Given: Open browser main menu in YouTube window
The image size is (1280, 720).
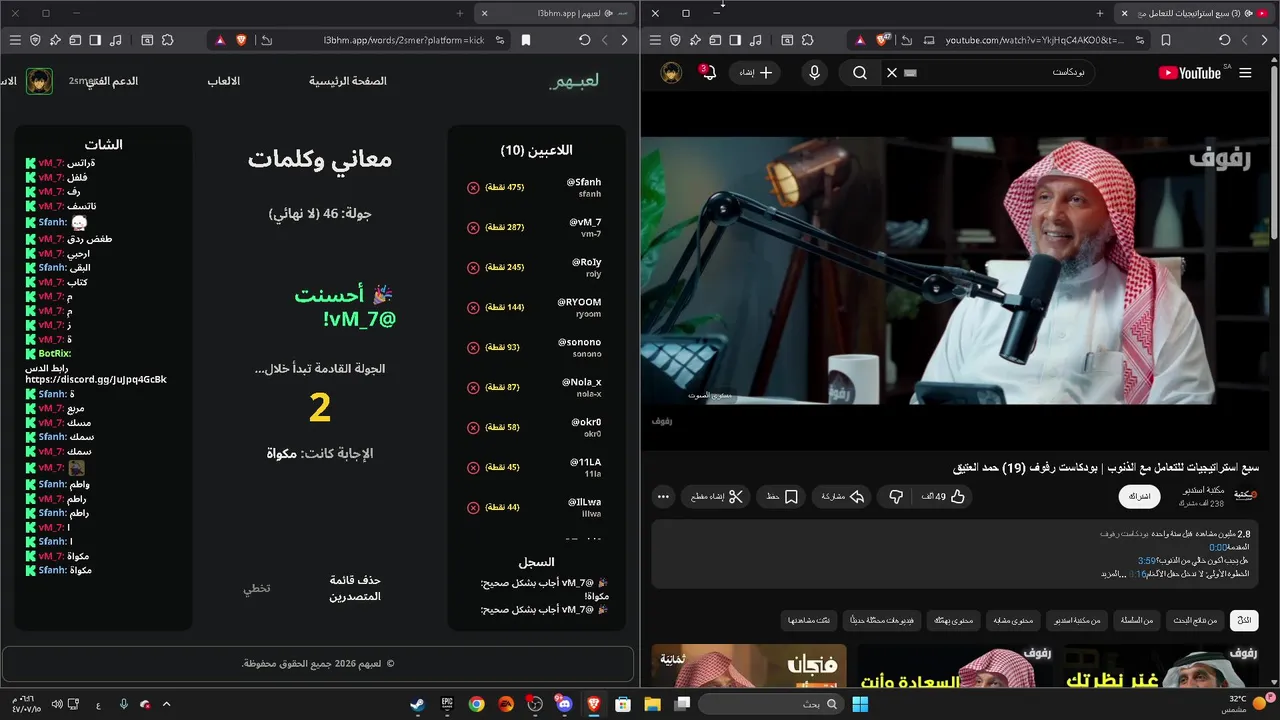Looking at the screenshot, I should pos(655,40).
